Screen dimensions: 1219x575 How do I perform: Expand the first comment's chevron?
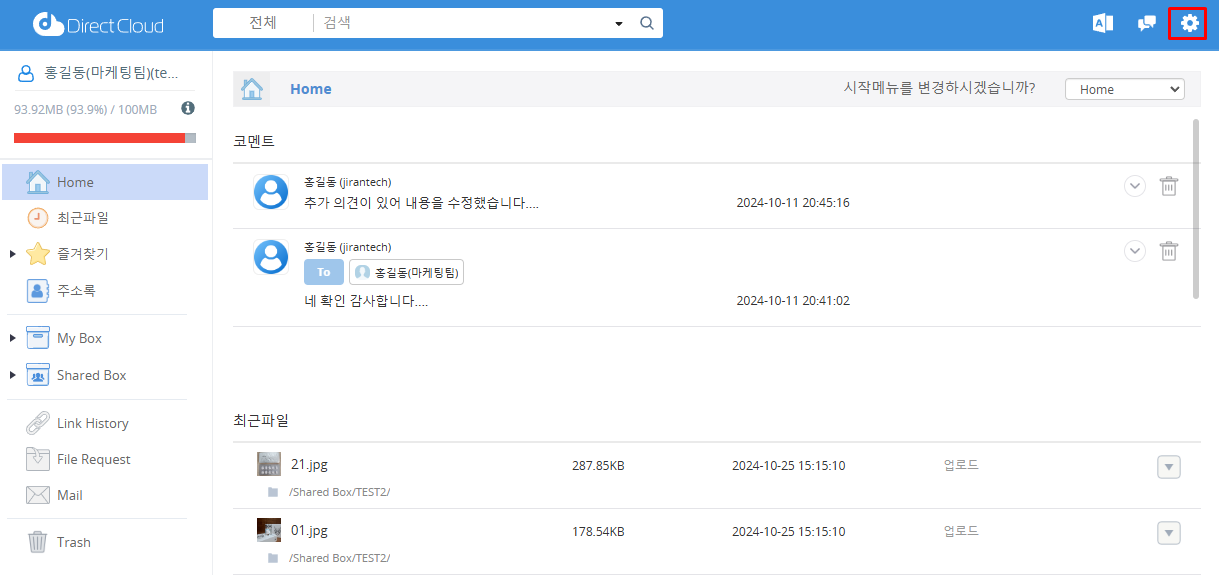pos(1134,186)
